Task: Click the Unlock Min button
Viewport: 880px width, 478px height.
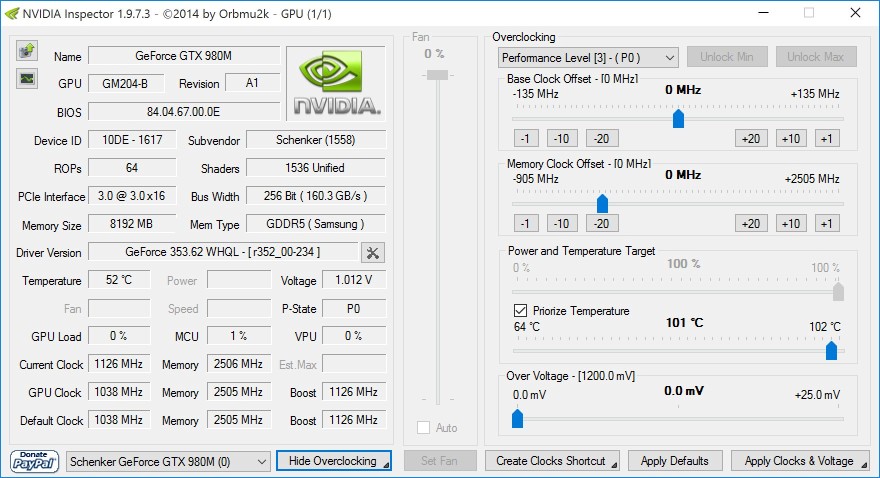Action: click(x=727, y=57)
